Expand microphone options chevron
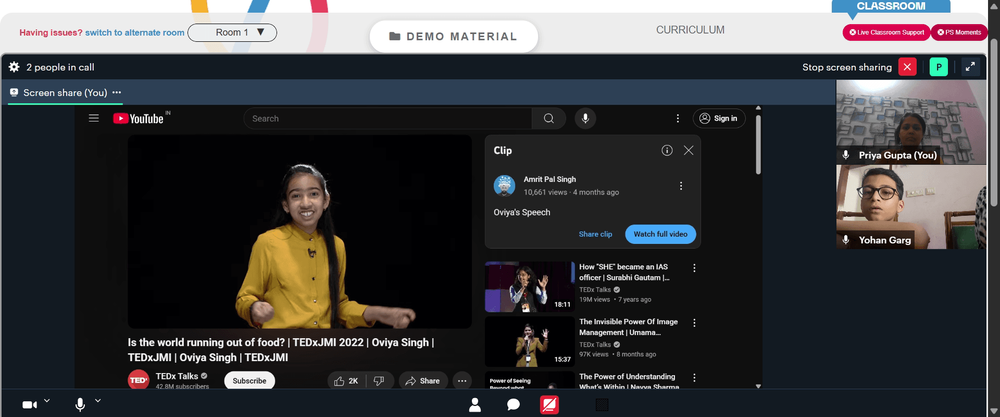Screen dimensions: 1000x417 (98, 400)
